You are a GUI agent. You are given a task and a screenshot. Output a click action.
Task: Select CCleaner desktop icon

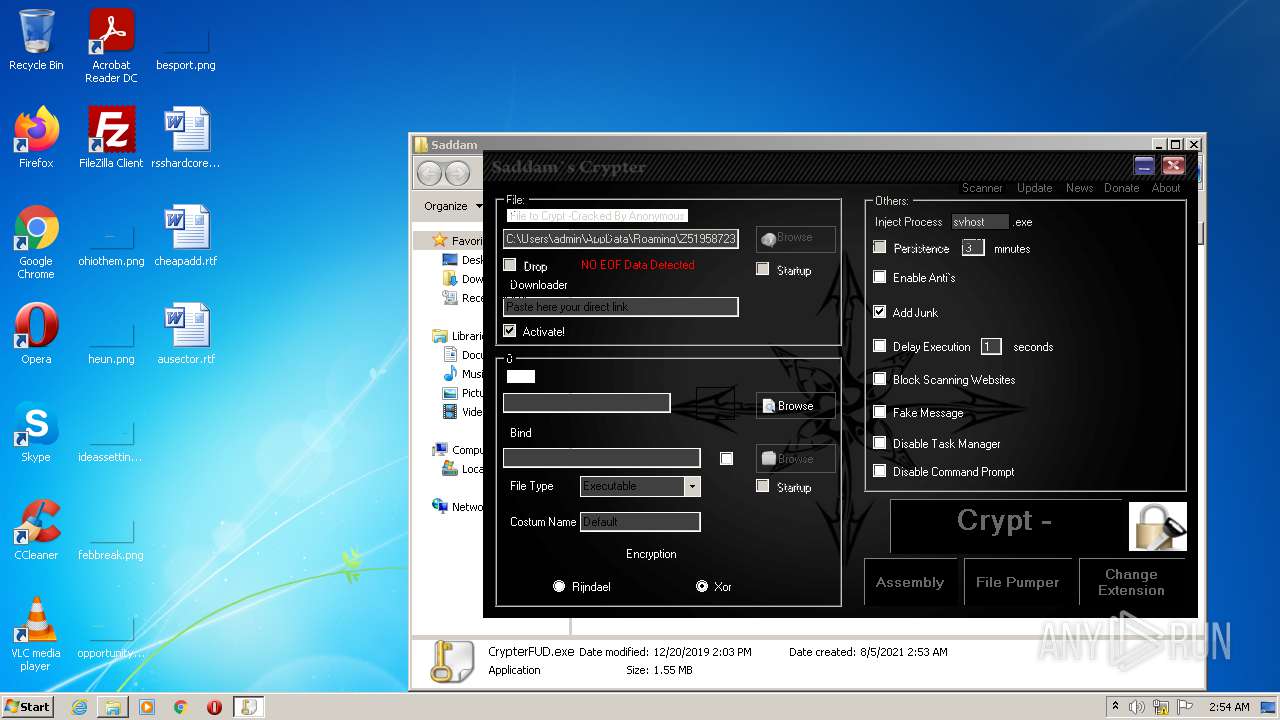tap(36, 530)
